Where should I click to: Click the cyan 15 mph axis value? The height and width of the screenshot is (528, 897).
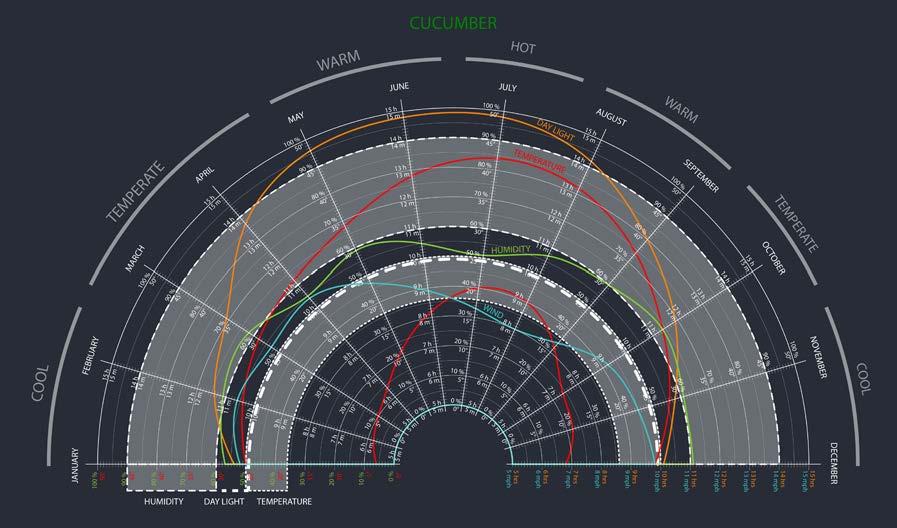click(x=805, y=482)
